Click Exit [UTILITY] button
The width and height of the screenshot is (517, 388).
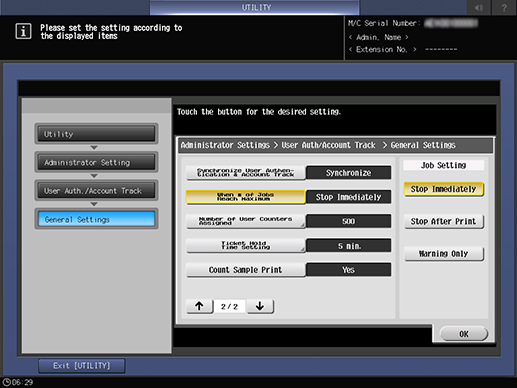[82, 366]
